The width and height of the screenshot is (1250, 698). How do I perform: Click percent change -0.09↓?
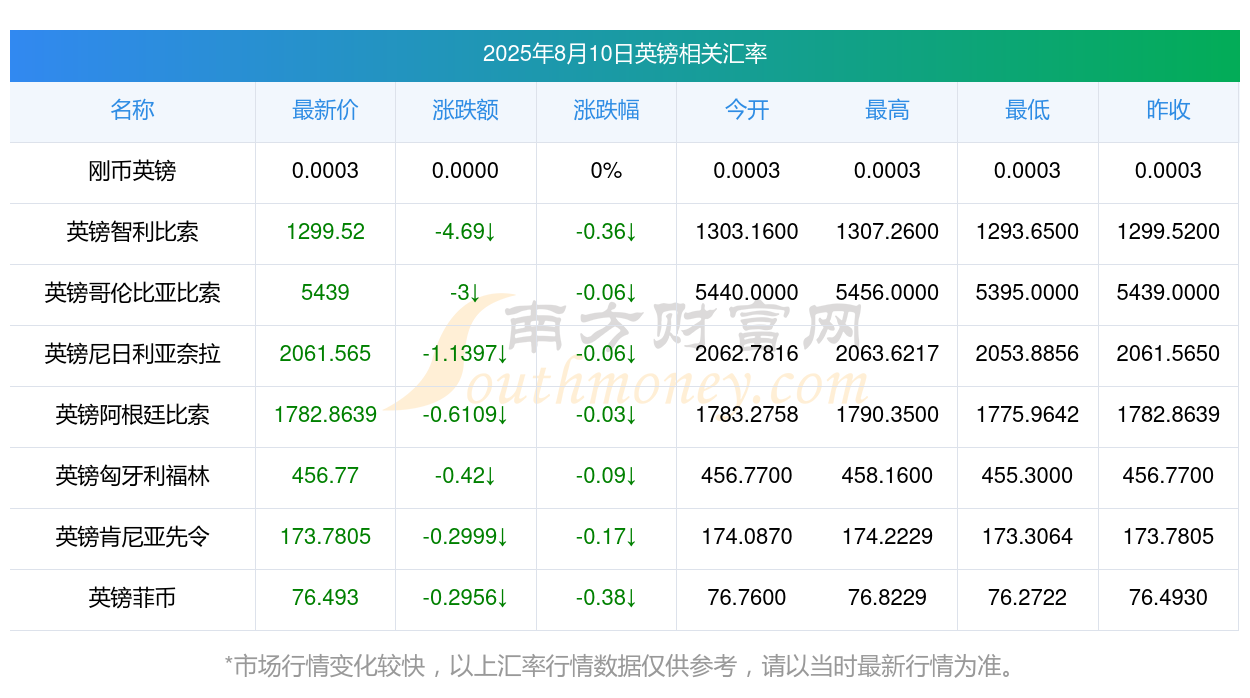606,476
